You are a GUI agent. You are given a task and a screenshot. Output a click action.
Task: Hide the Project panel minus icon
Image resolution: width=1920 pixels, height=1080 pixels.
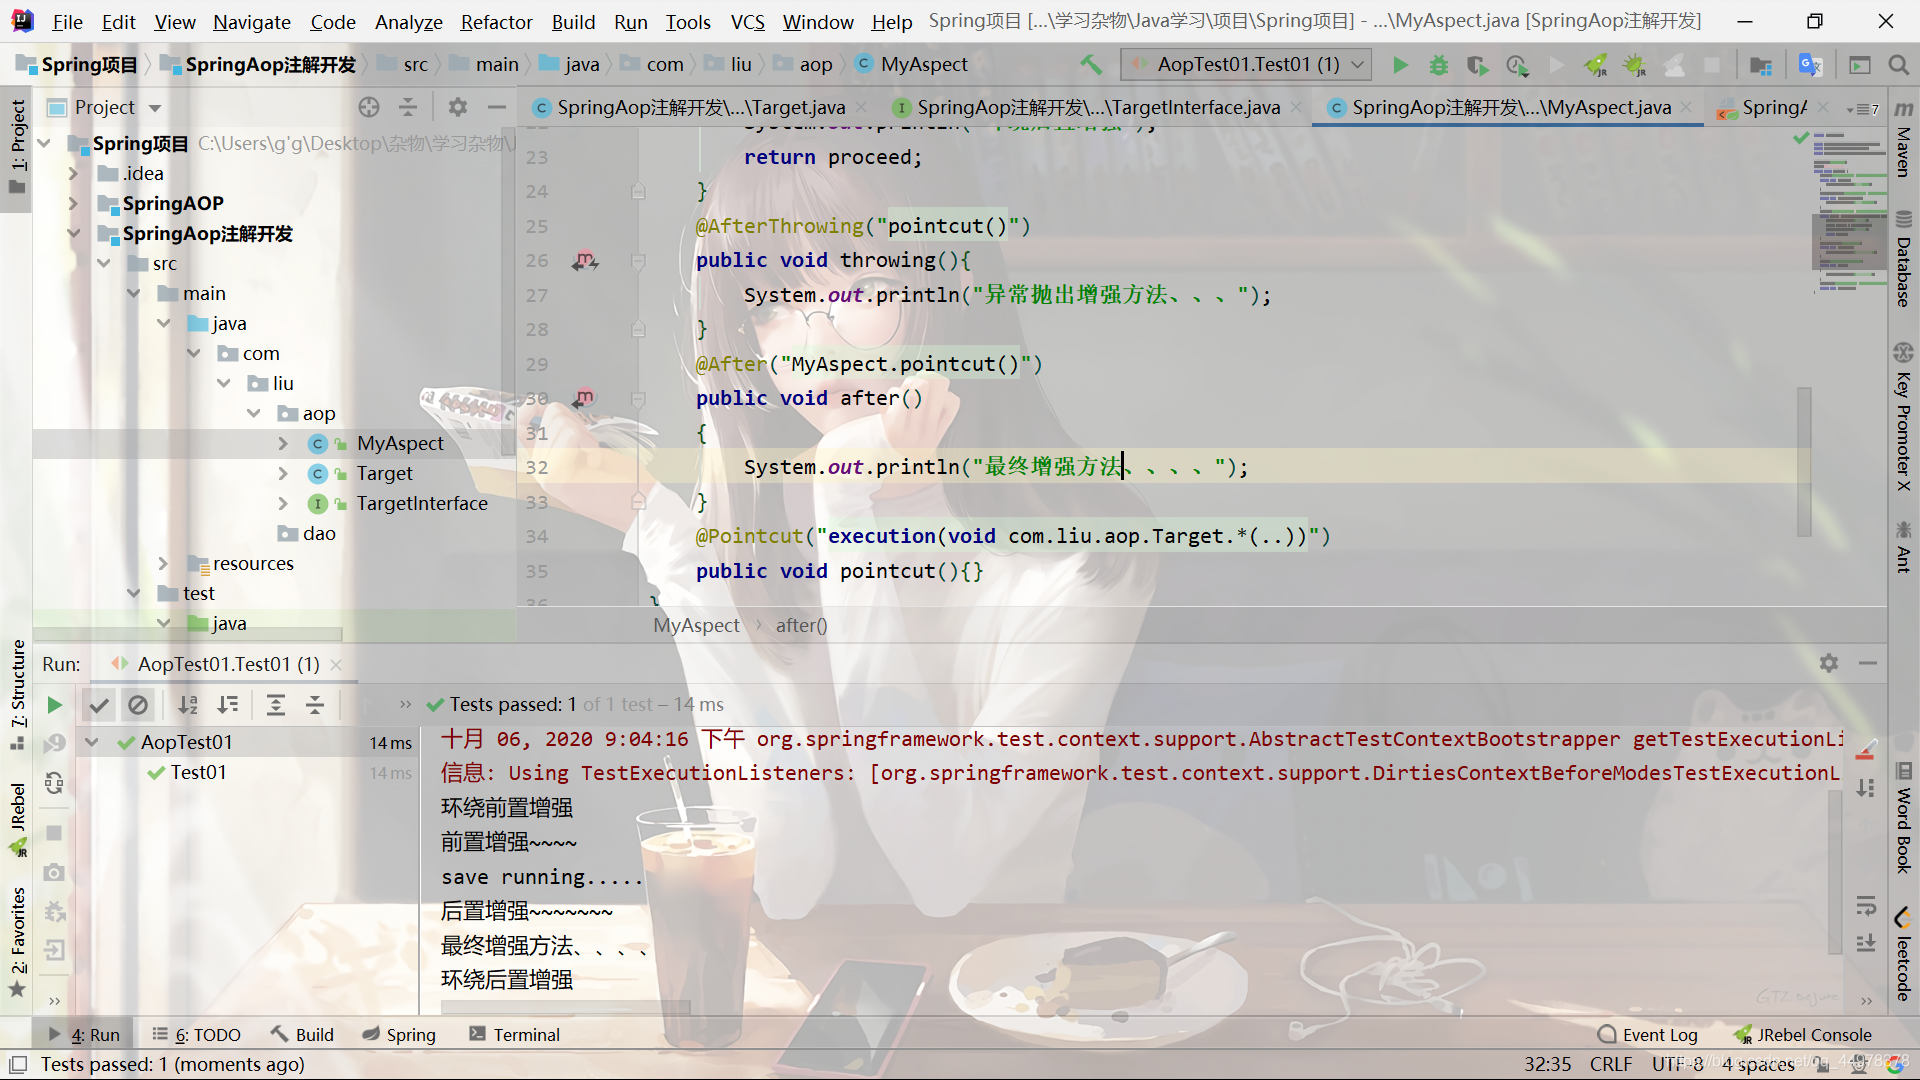(x=497, y=107)
